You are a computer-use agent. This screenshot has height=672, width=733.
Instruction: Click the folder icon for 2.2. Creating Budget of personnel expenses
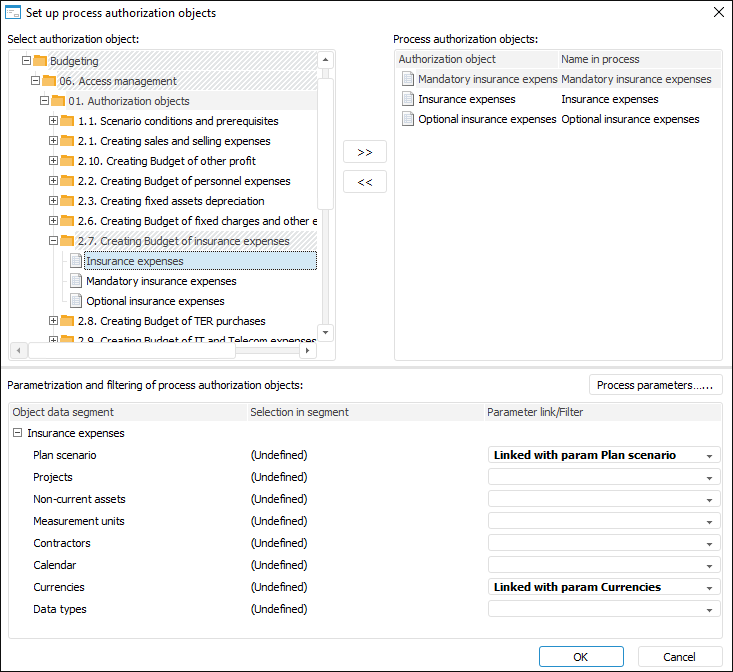coord(67,181)
